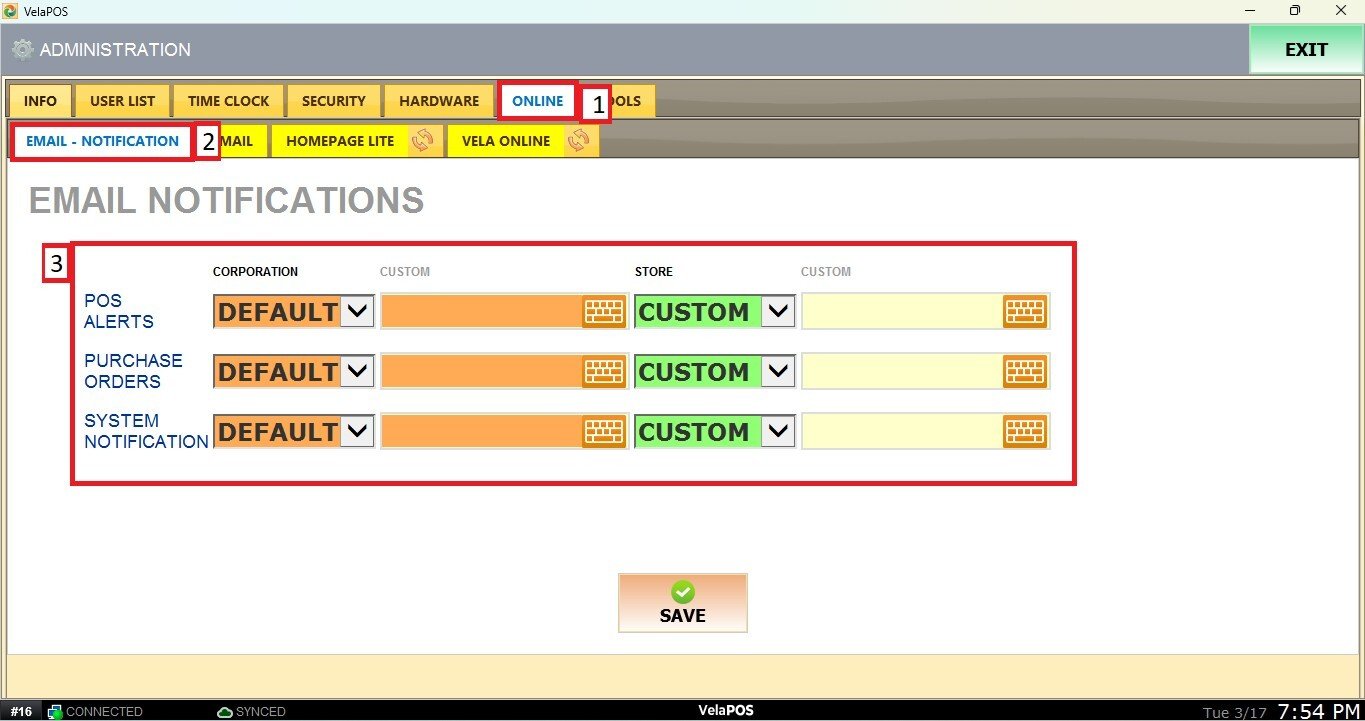Open keyboard for POS Alerts corporation custom field
Screen dimensions: 1365x721
tap(604, 312)
